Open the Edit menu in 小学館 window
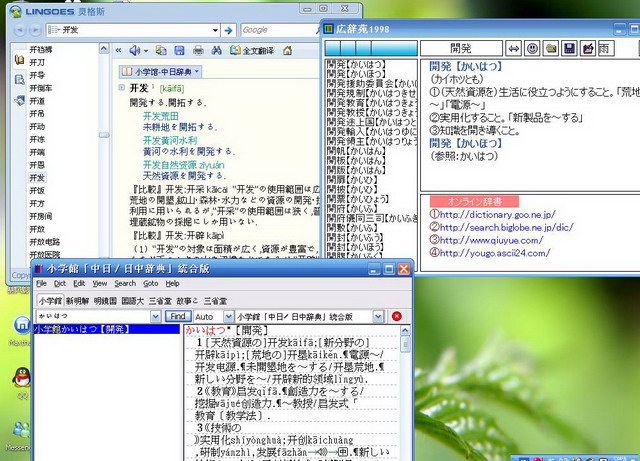 pos(79,283)
